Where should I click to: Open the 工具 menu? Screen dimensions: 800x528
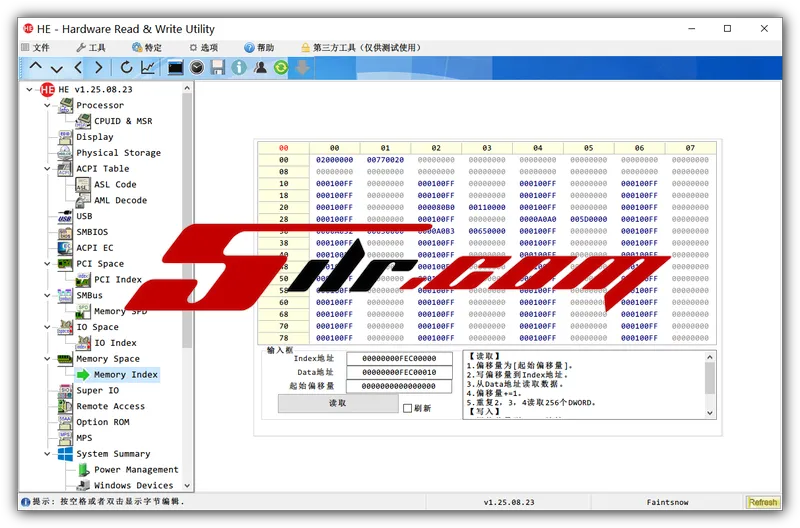[x=91, y=47]
